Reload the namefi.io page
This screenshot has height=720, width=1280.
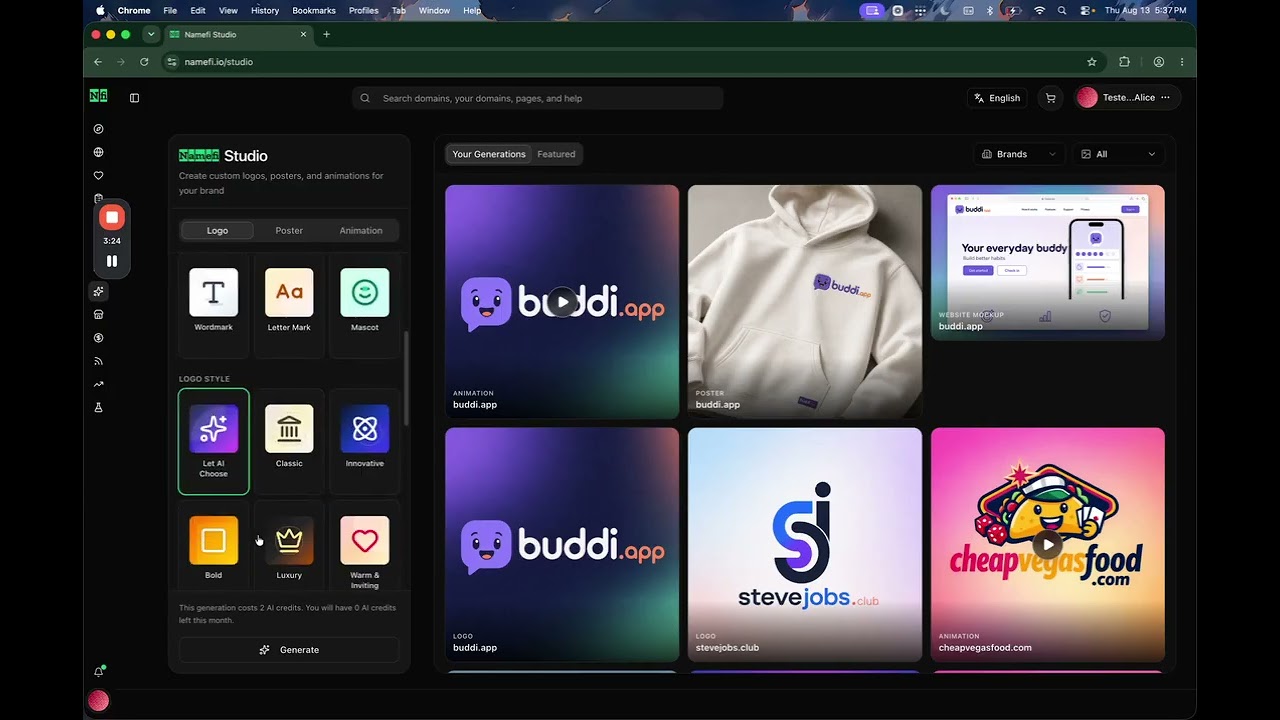(144, 62)
